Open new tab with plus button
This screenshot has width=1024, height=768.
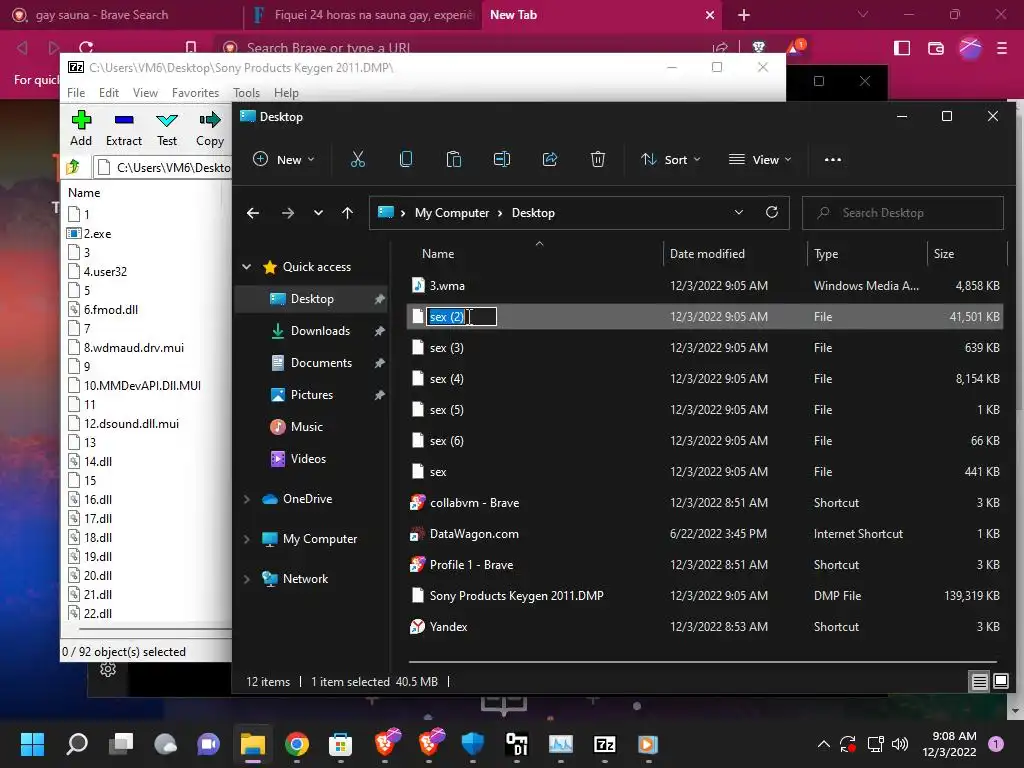pos(744,15)
